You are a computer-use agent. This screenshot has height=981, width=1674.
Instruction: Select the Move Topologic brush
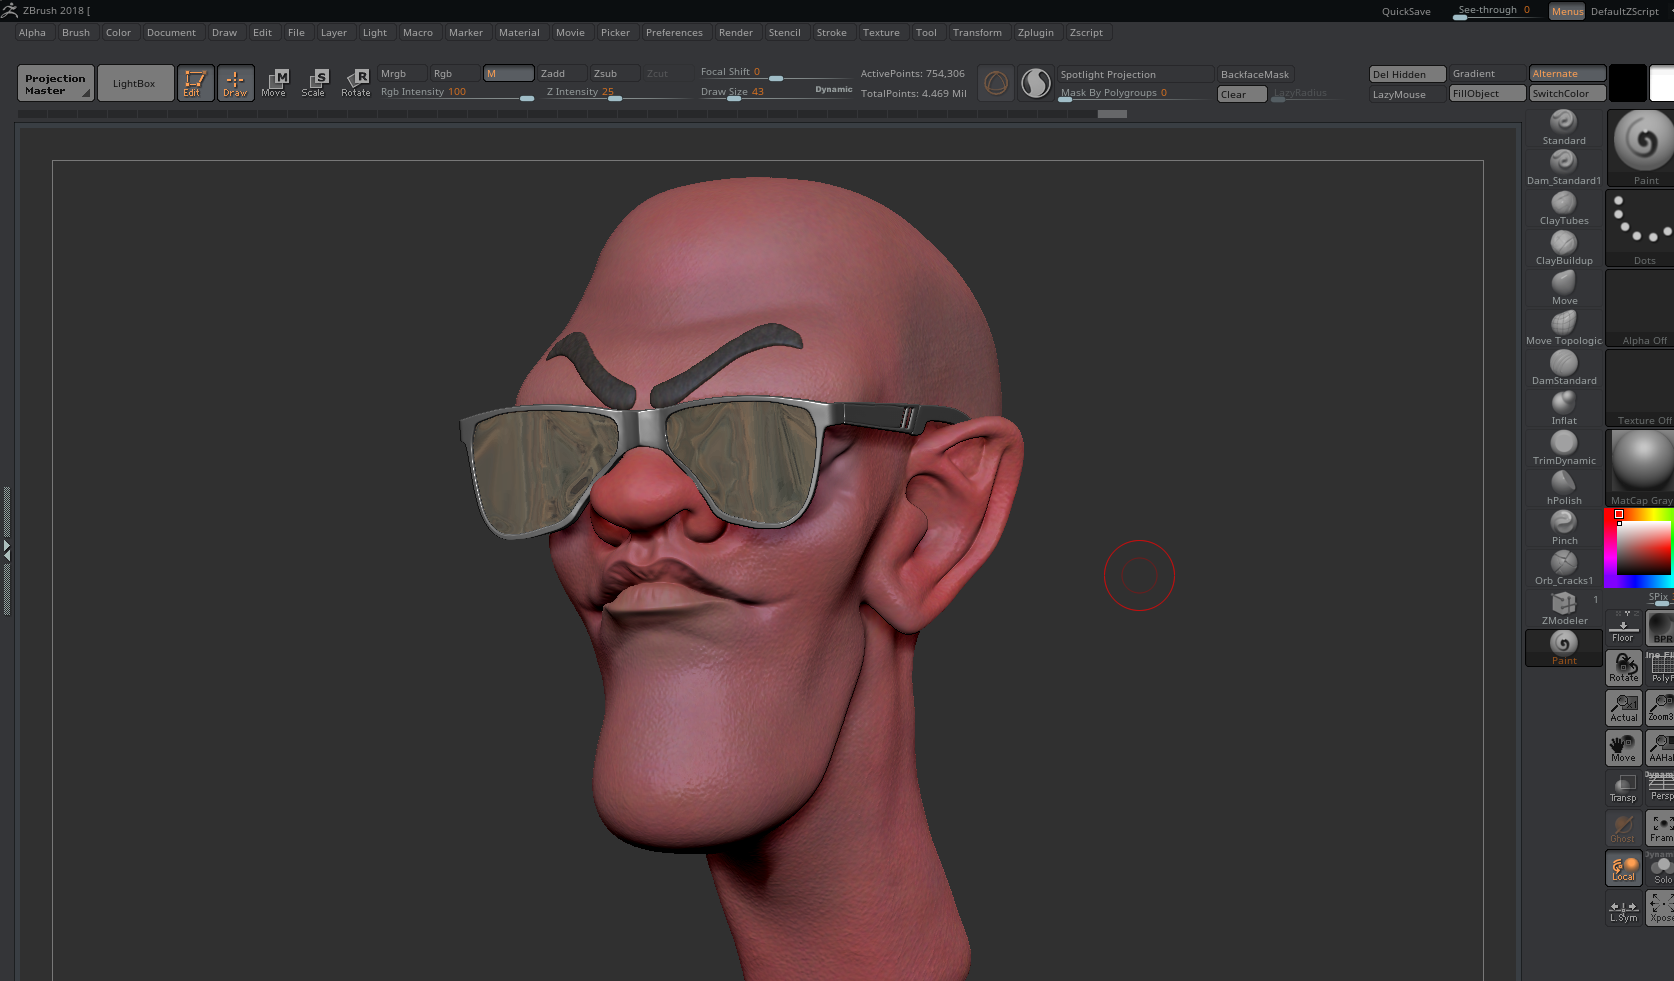(x=1564, y=328)
